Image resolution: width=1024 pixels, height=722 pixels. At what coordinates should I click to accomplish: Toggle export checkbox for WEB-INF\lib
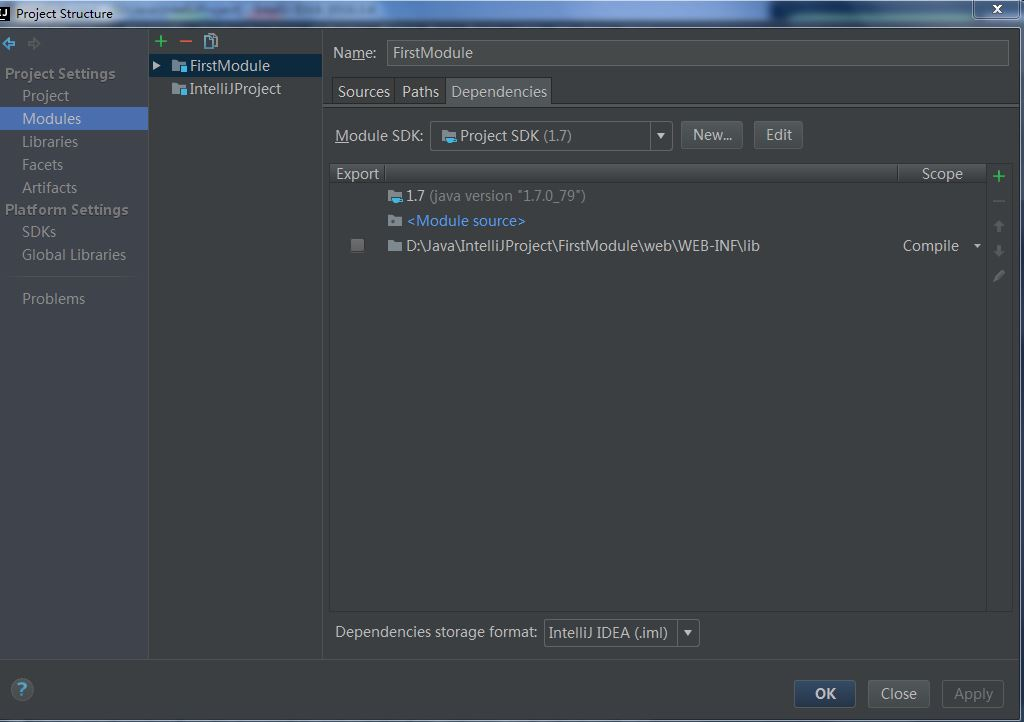click(x=357, y=245)
